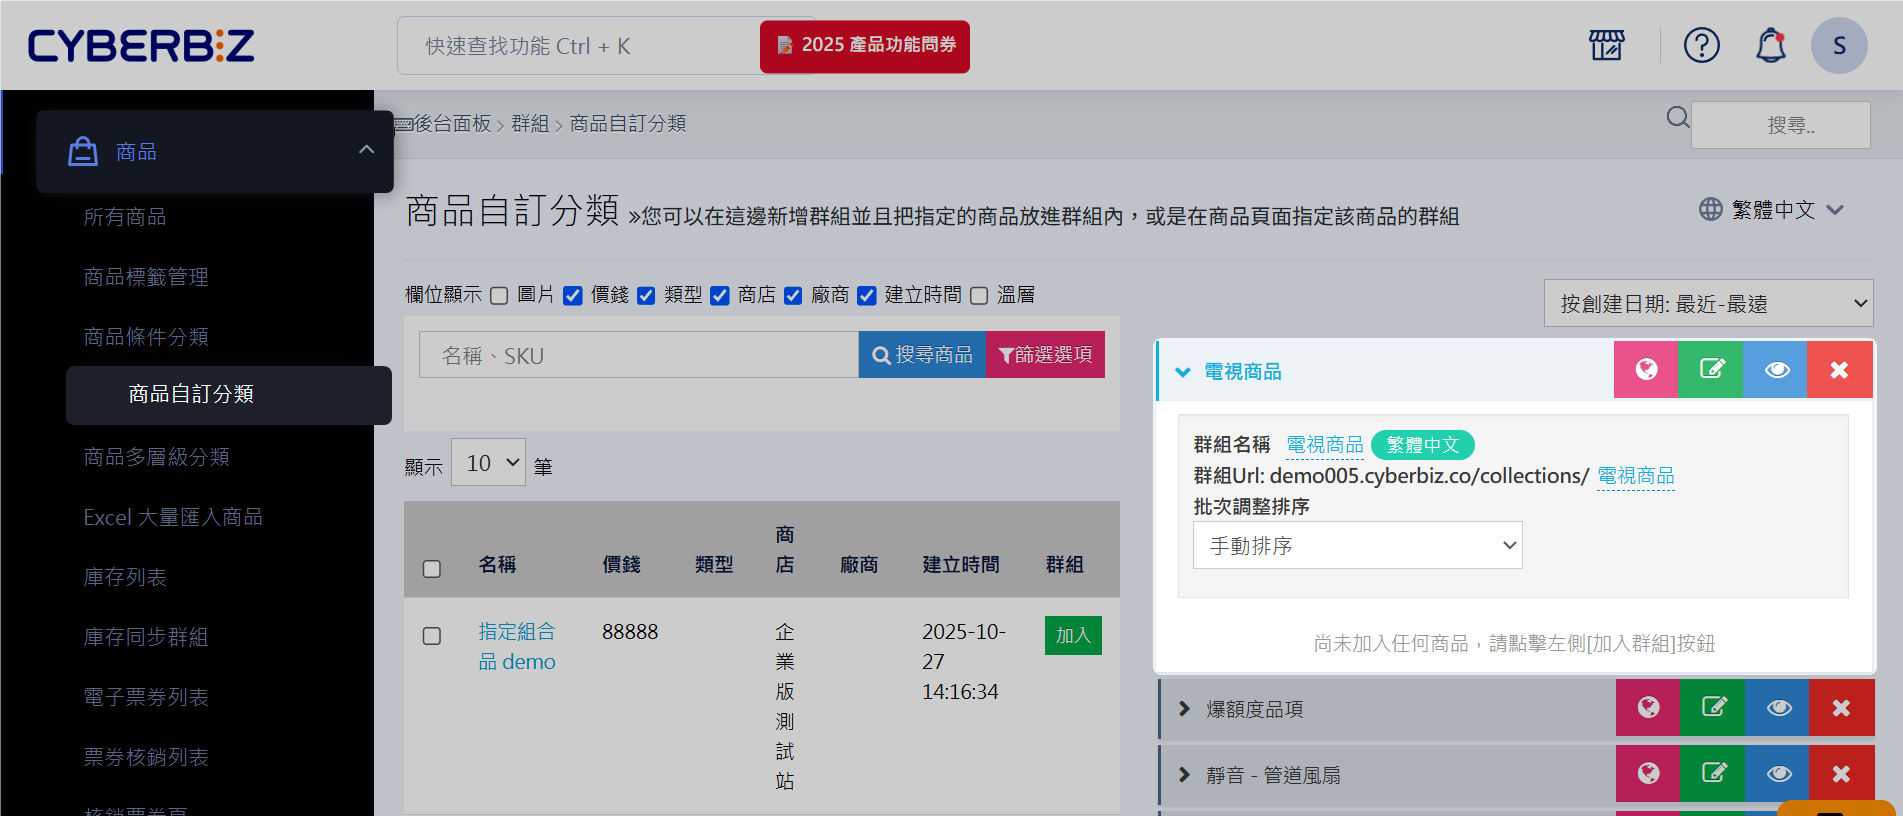Toggle the blue eye icon for 電視商品

(x=1776, y=370)
